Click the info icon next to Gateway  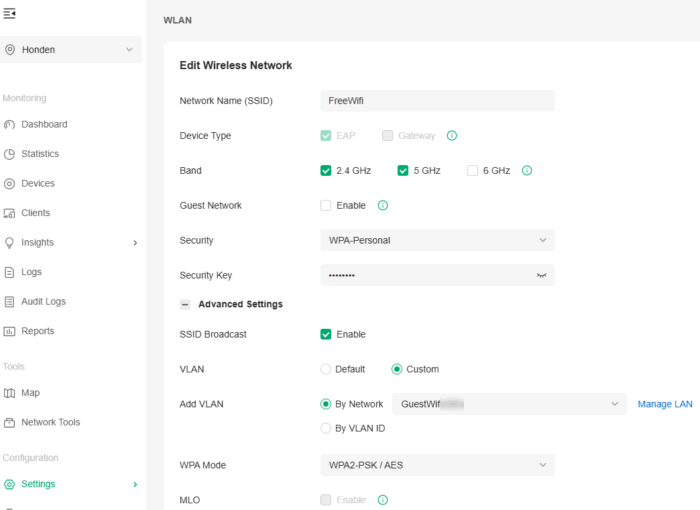[x=452, y=136]
